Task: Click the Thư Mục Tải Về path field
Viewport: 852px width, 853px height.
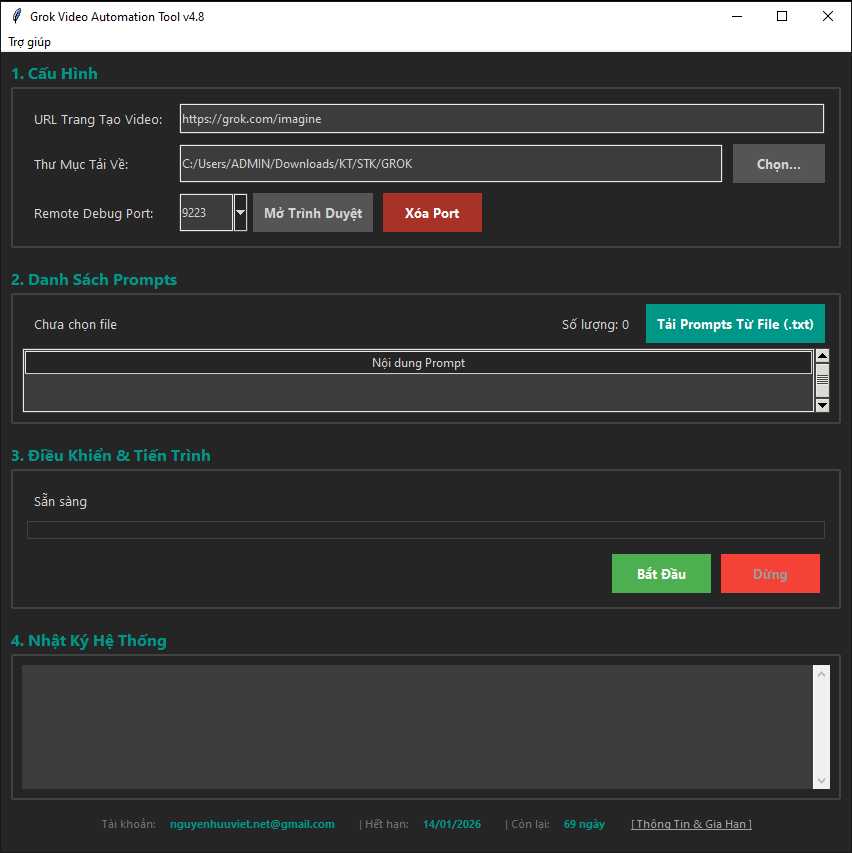Action: (450, 164)
